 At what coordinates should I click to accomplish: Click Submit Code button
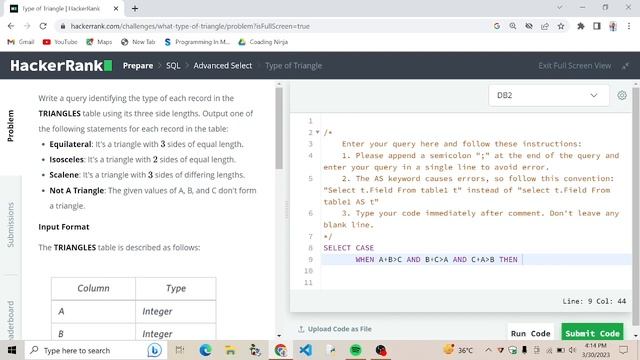[592, 333]
